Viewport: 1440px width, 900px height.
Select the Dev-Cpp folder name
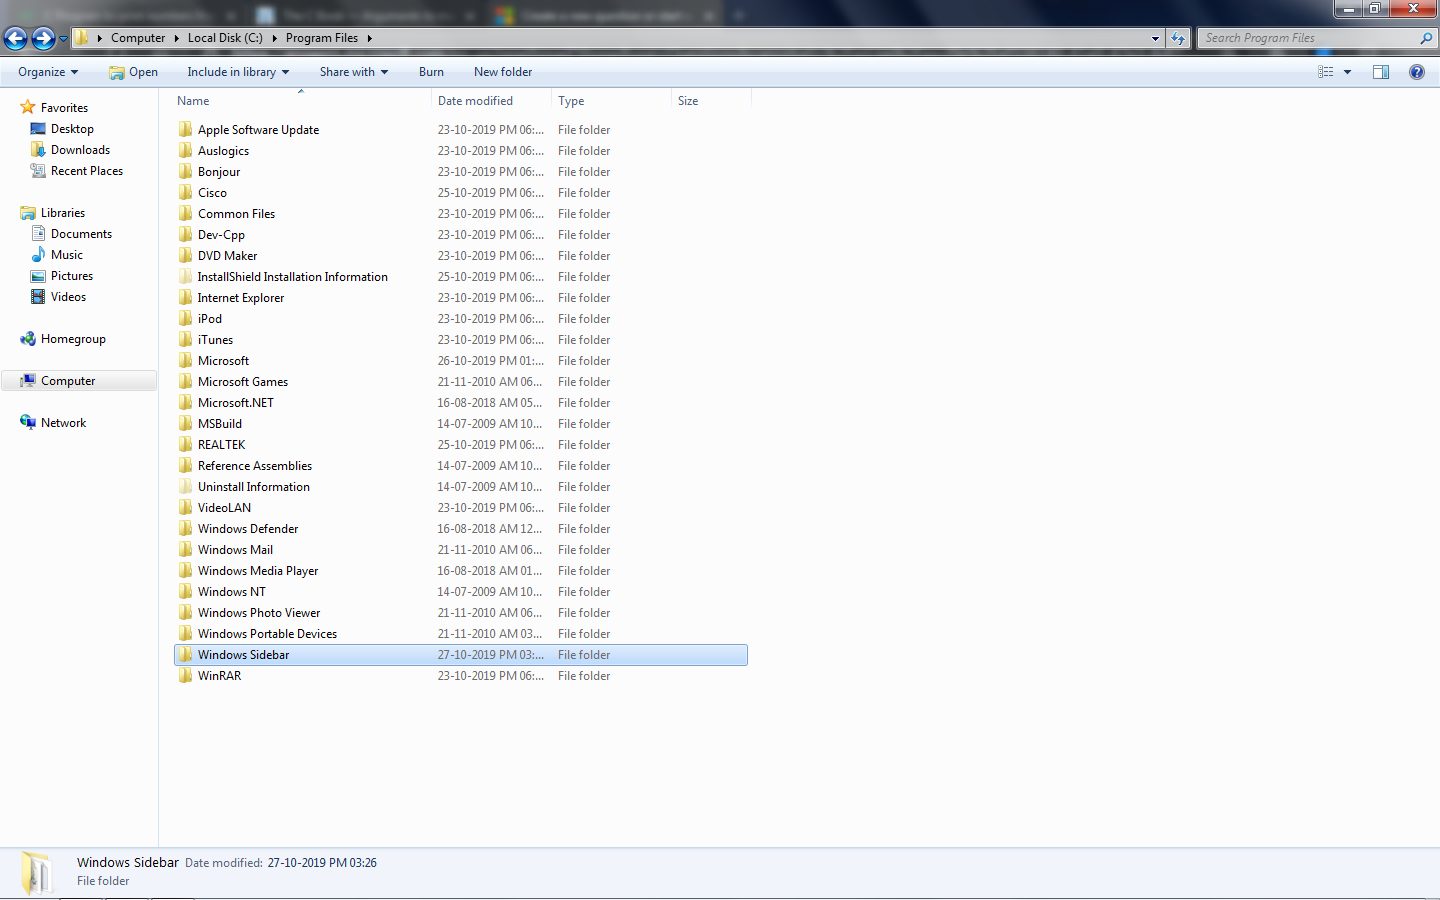pyautogui.click(x=221, y=235)
